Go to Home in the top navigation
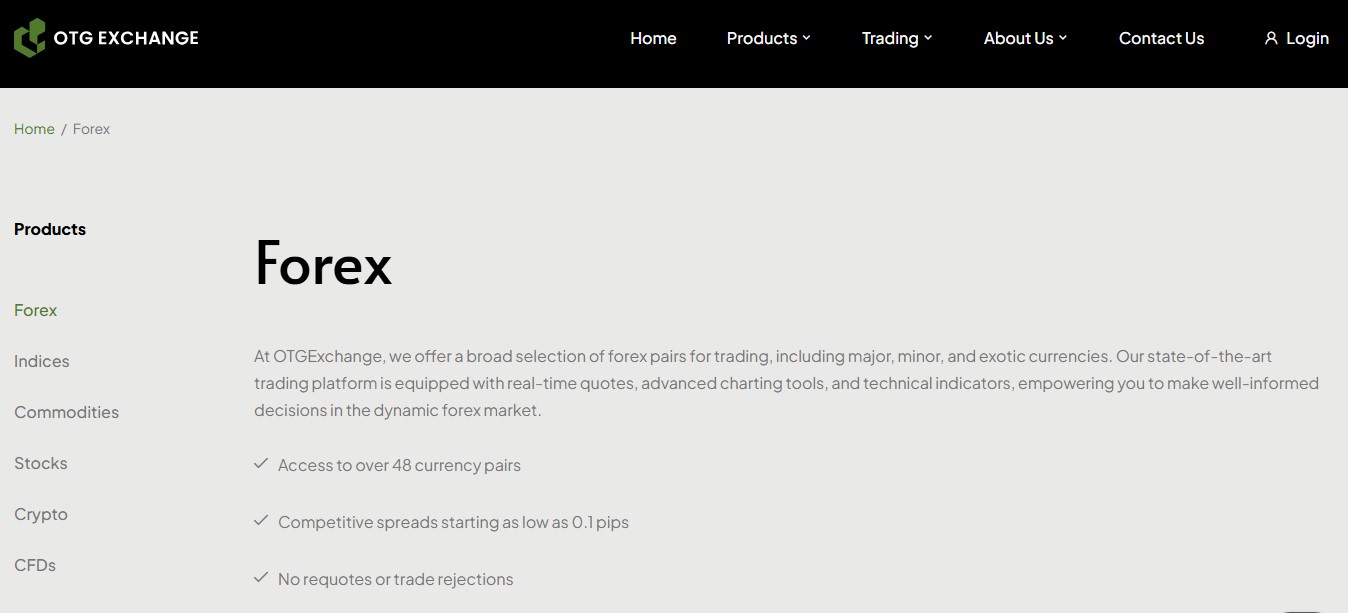The height and width of the screenshot is (613, 1348). coord(653,38)
